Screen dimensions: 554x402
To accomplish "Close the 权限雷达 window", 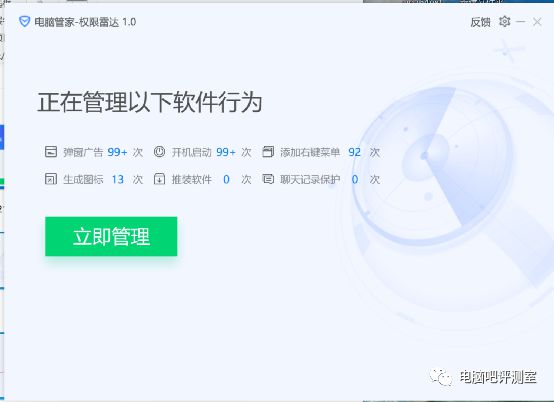I will [537, 22].
